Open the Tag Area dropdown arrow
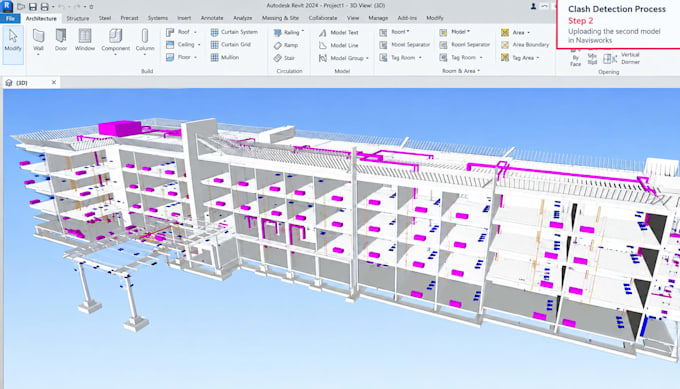This screenshot has height=389, width=680. click(x=538, y=58)
